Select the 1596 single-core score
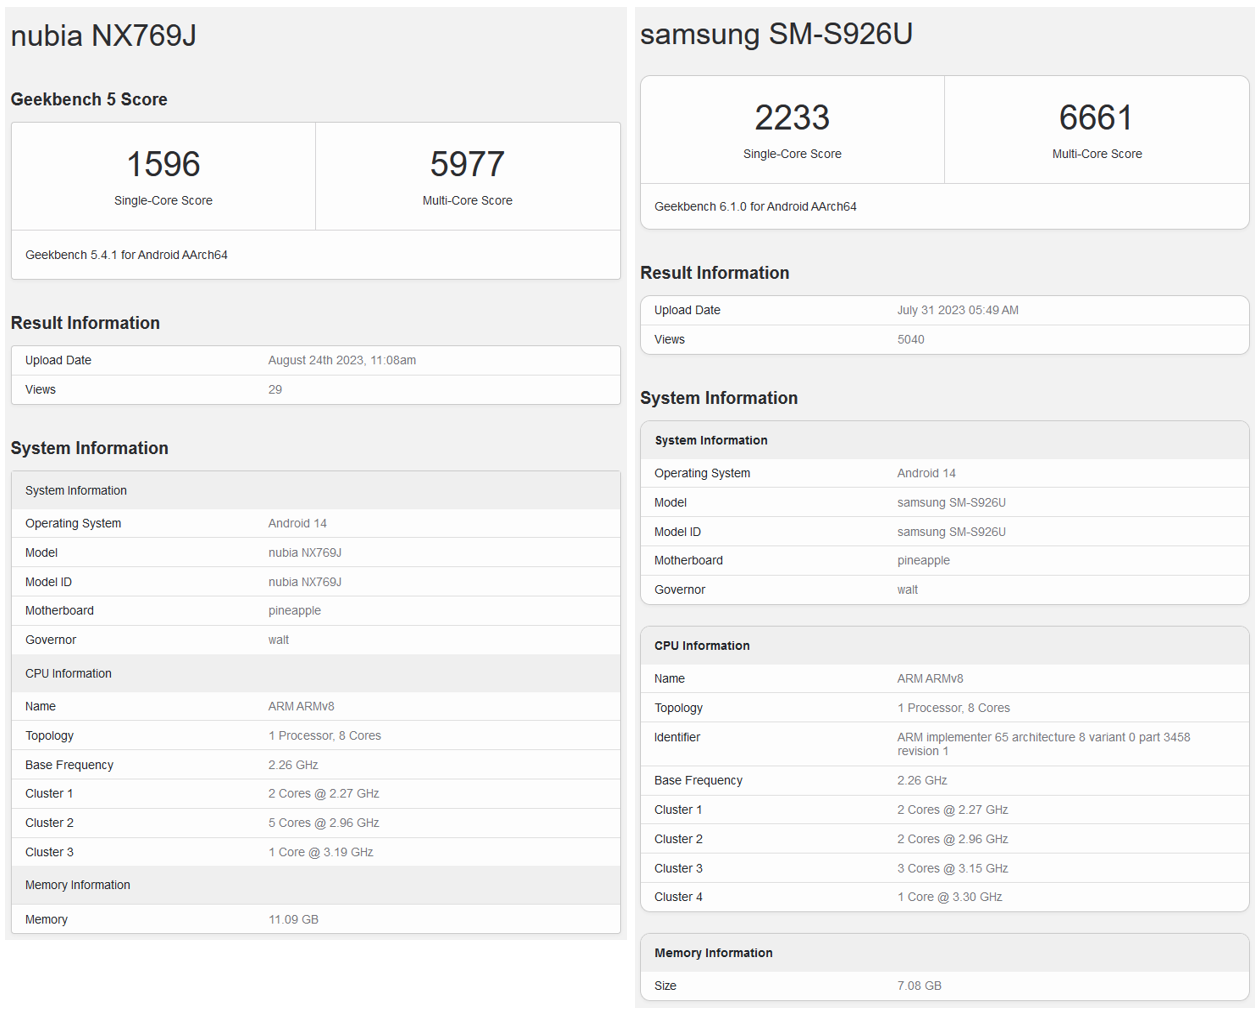 coord(163,164)
